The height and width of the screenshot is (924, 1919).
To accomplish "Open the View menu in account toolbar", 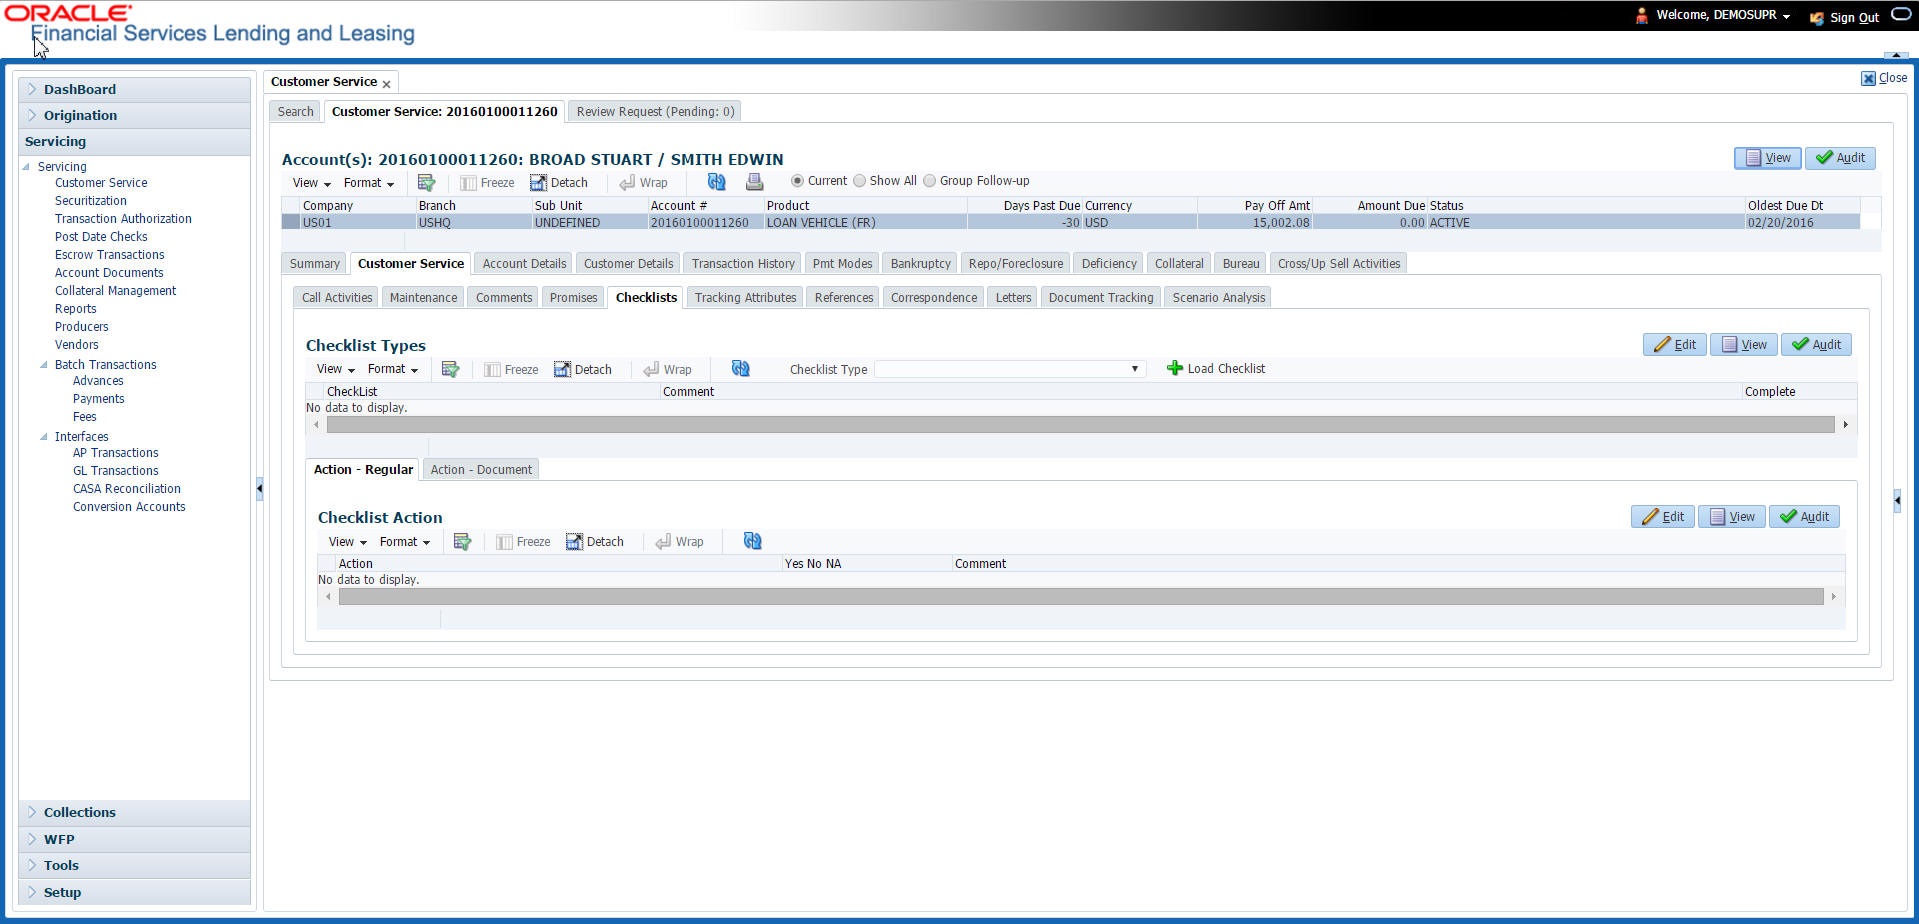I will pyautogui.click(x=311, y=183).
